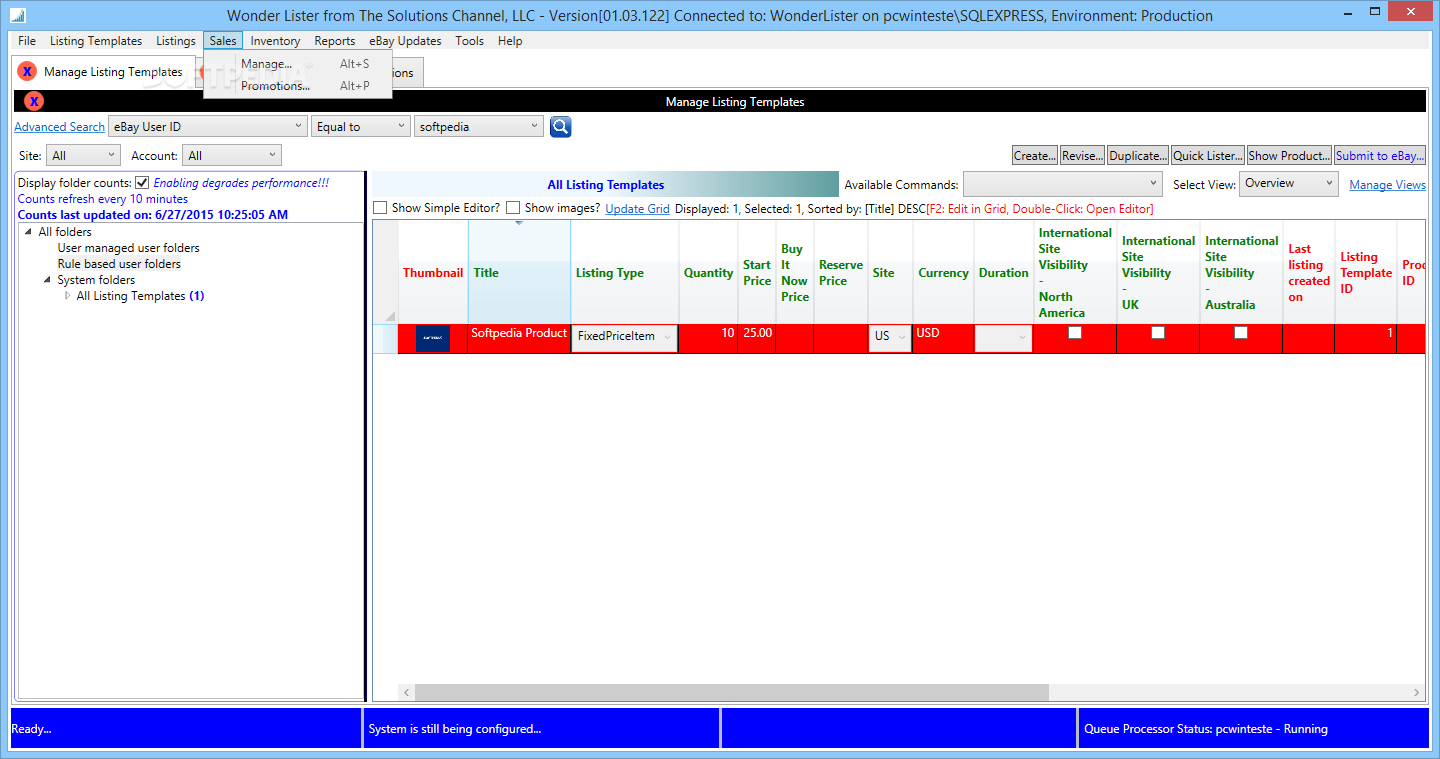Click the grid scrollbar's right arrow

click(1416, 692)
